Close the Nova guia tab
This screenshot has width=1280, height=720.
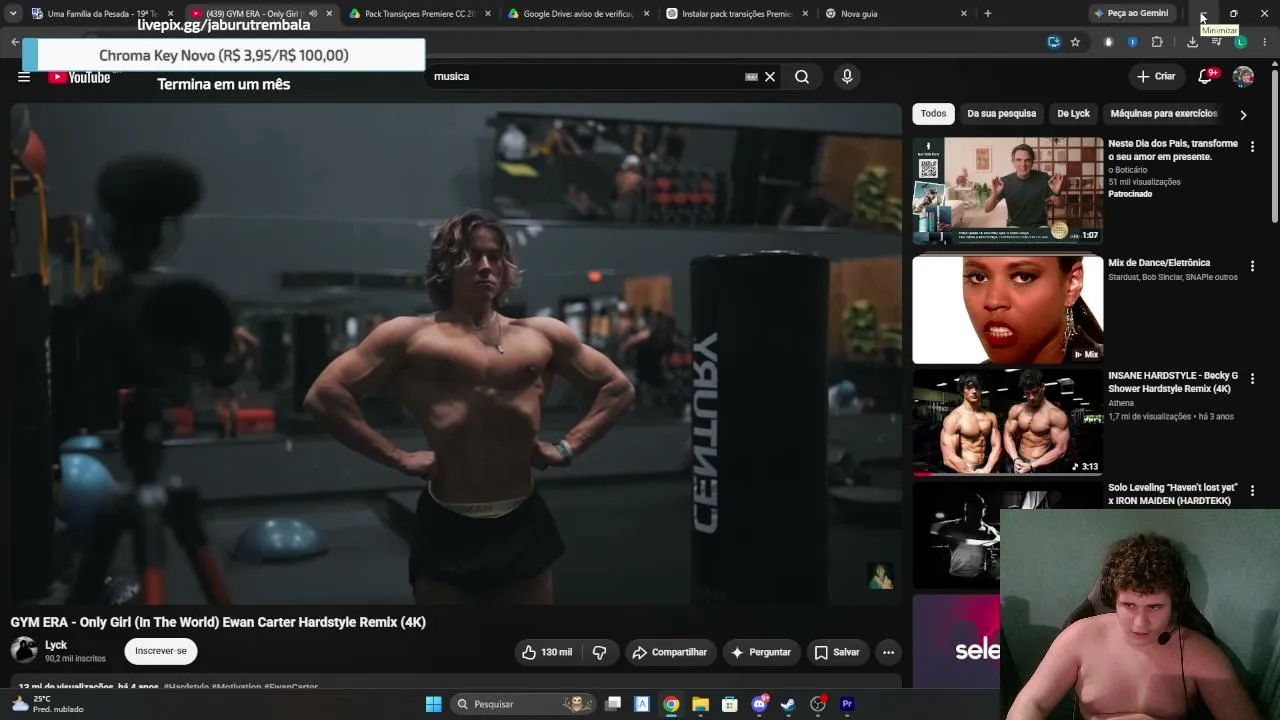pos(964,14)
